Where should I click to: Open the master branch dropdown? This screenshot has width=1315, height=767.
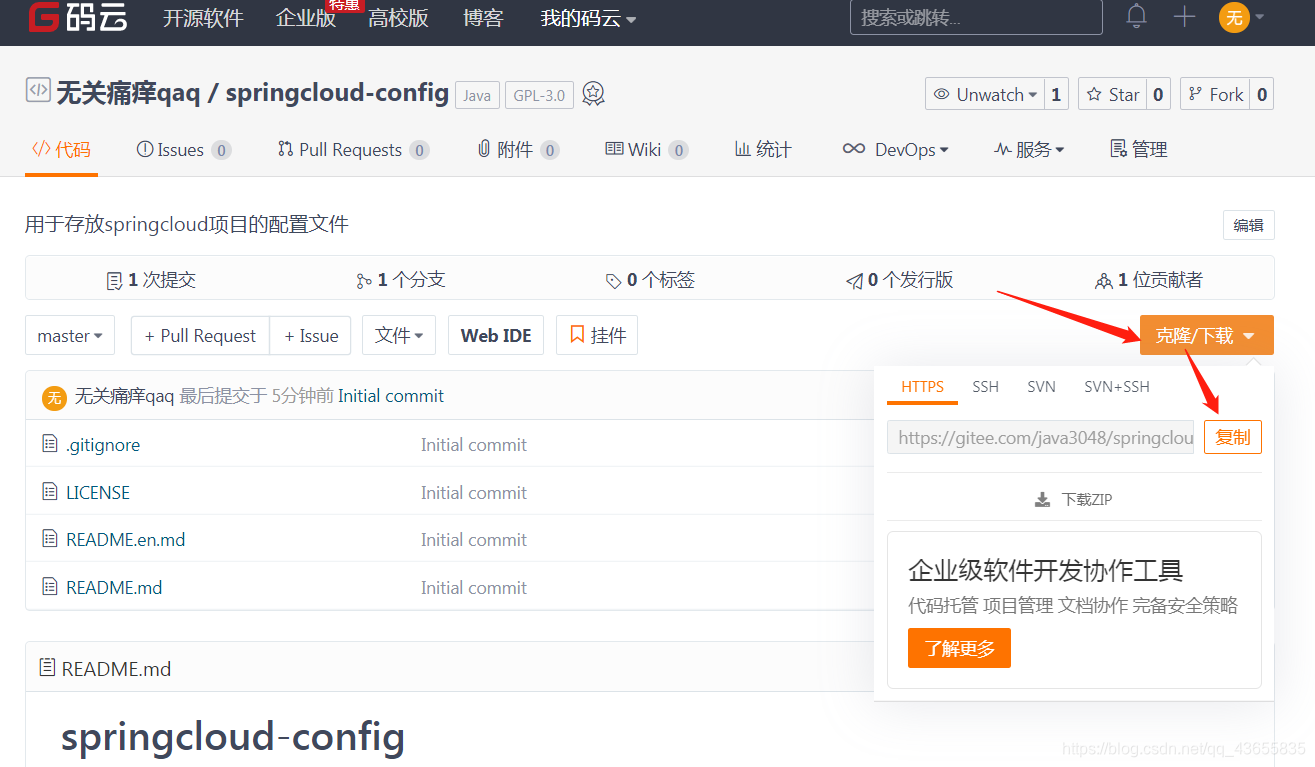tap(70, 336)
